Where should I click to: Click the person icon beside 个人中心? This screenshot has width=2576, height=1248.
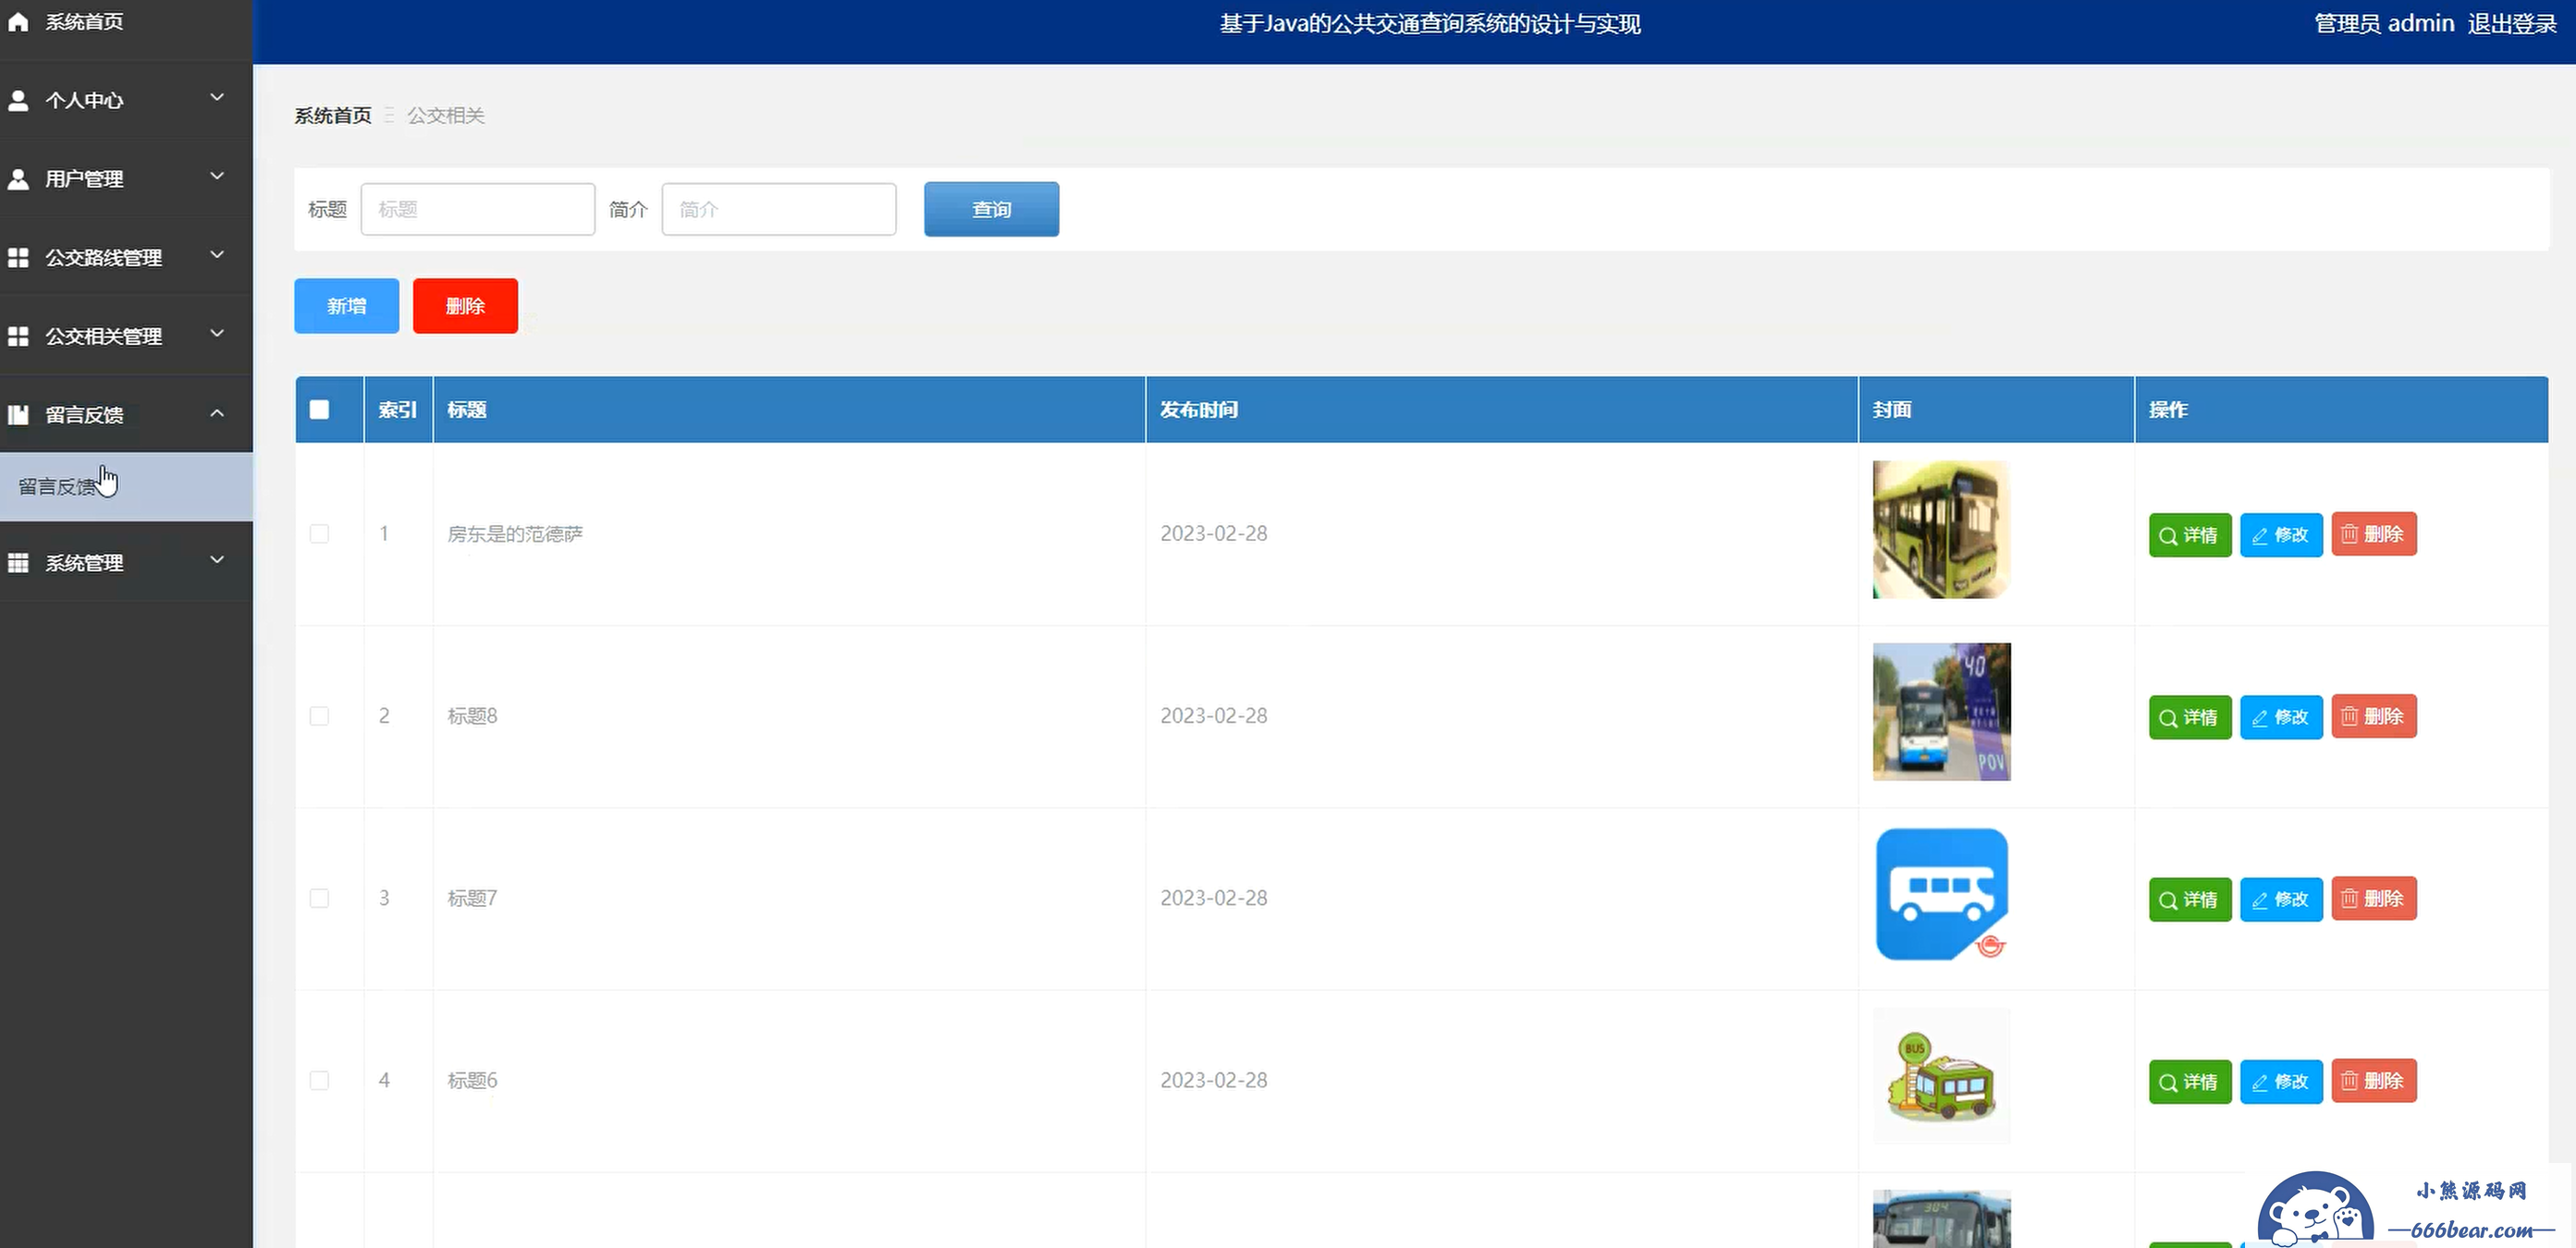(x=18, y=100)
